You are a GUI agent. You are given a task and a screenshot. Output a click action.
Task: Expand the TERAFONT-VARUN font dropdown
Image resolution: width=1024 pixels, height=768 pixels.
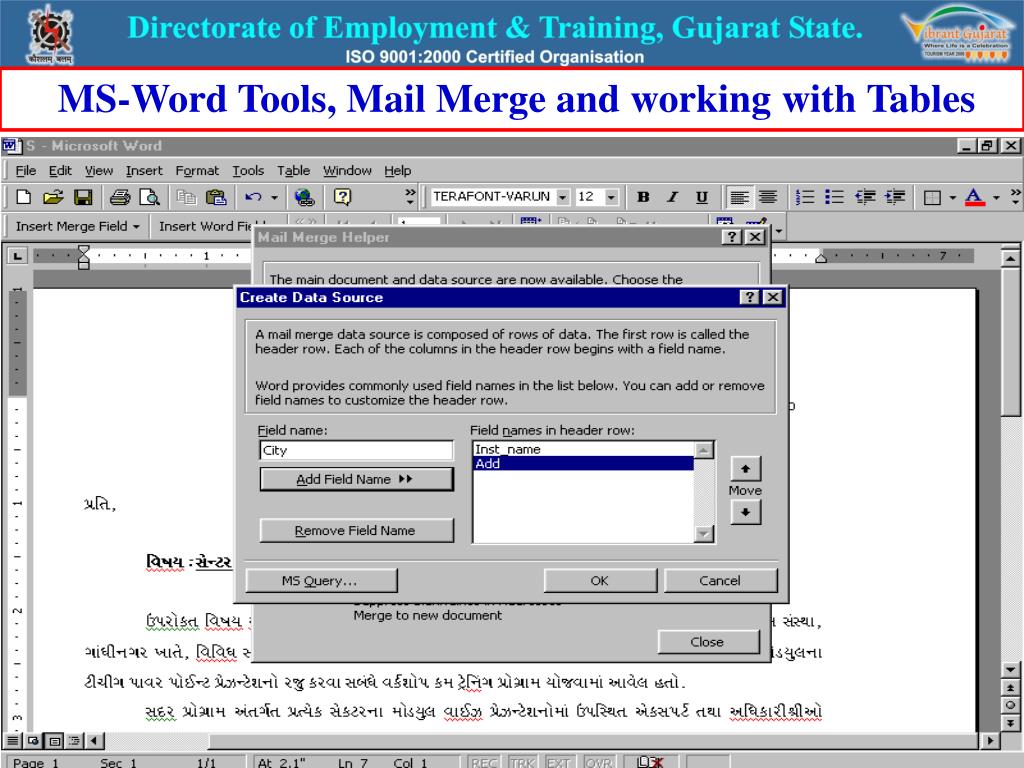click(563, 197)
